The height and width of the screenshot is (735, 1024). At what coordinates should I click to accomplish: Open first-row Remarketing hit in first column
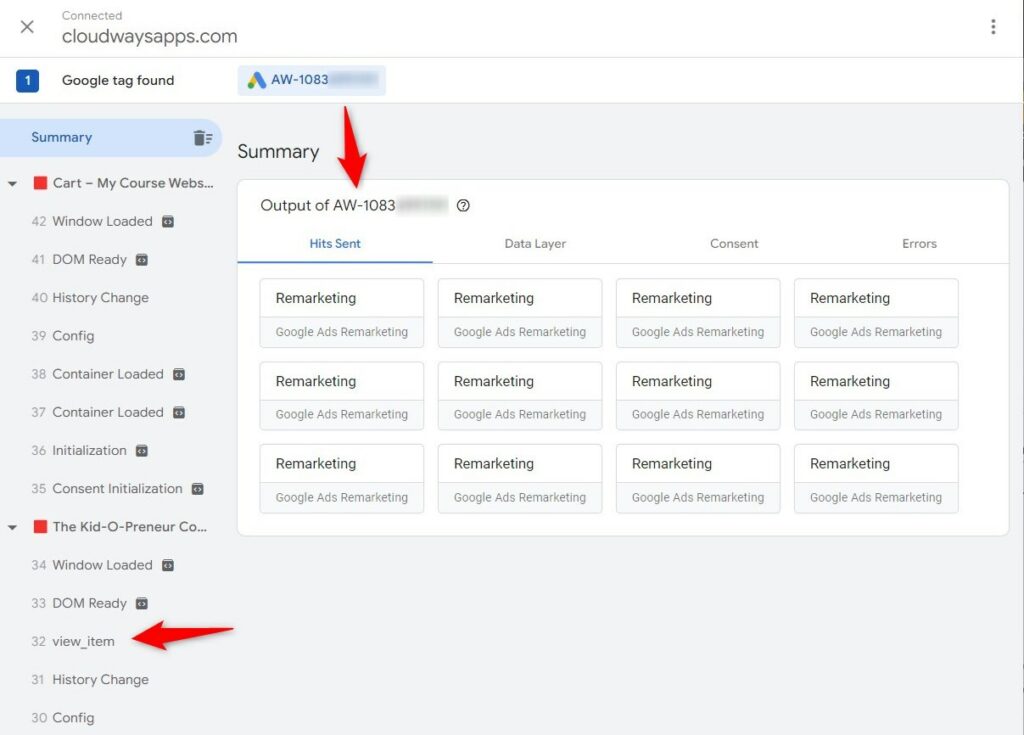342,313
